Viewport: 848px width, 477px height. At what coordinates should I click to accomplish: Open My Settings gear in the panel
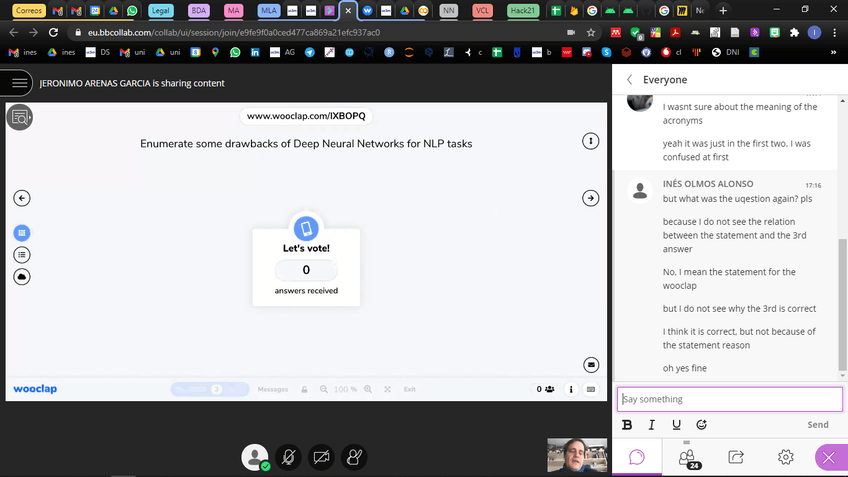[786, 457]
